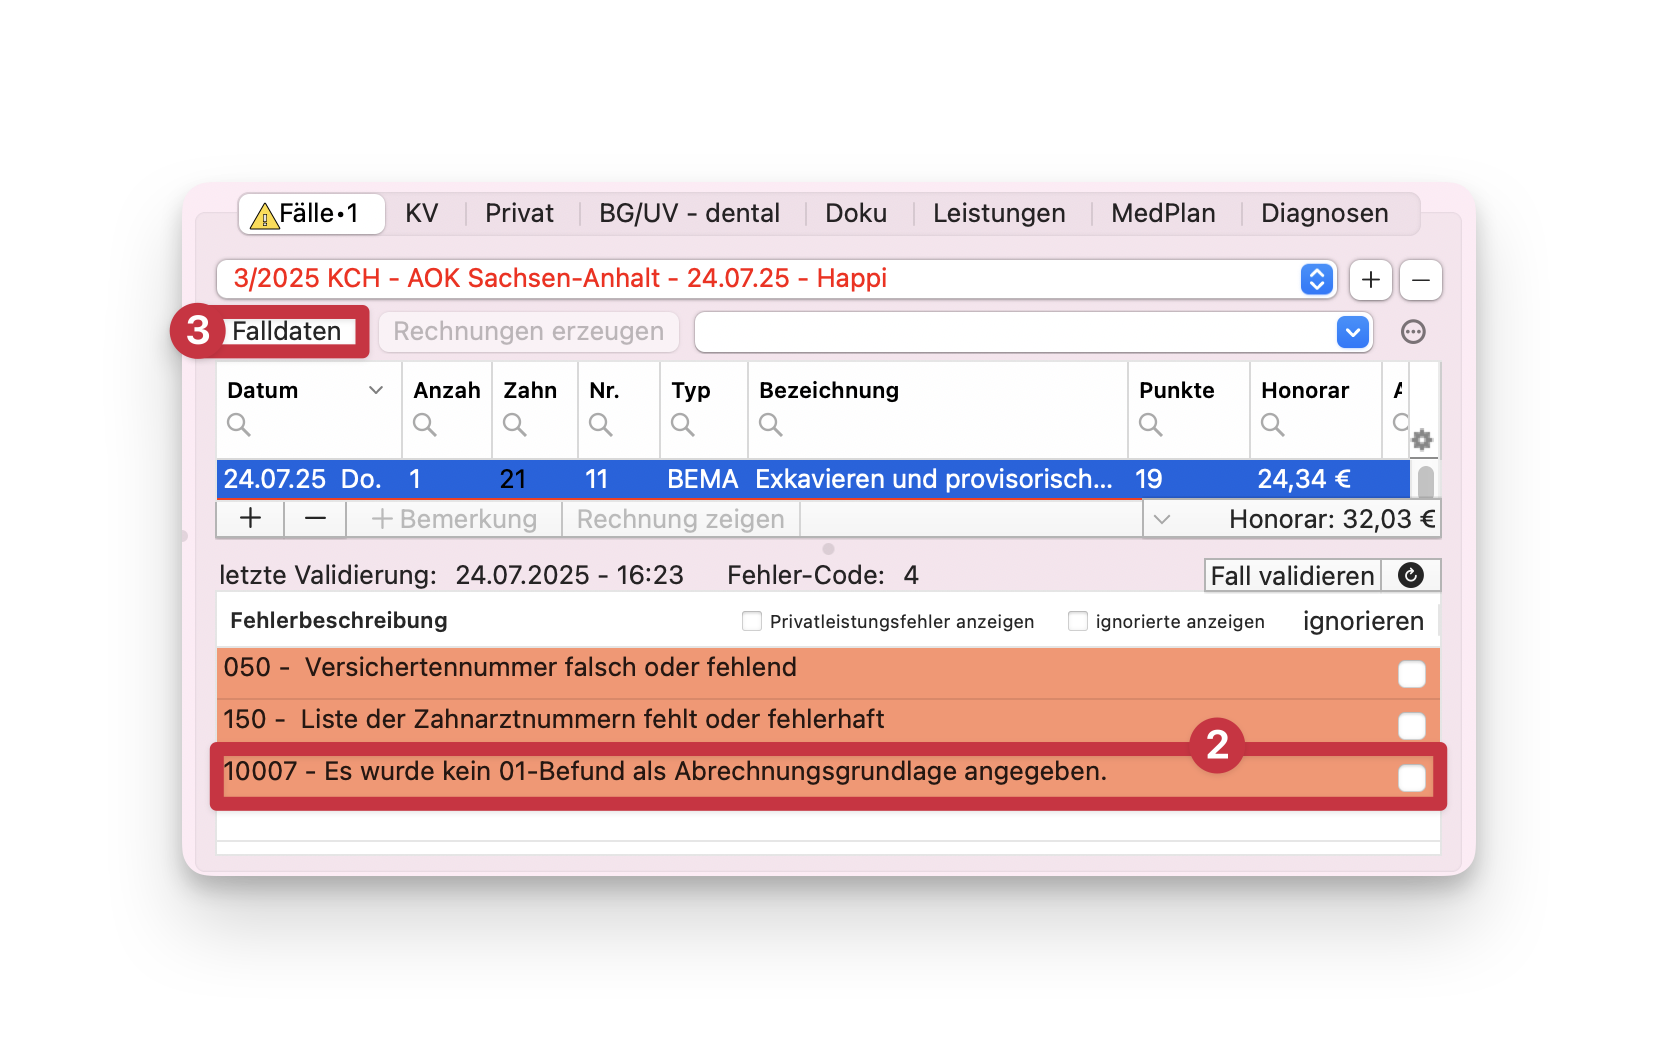Select error 150 Liste der Zahnarztnummern
1658x1058 pixels.
click(x=828, y=725)
